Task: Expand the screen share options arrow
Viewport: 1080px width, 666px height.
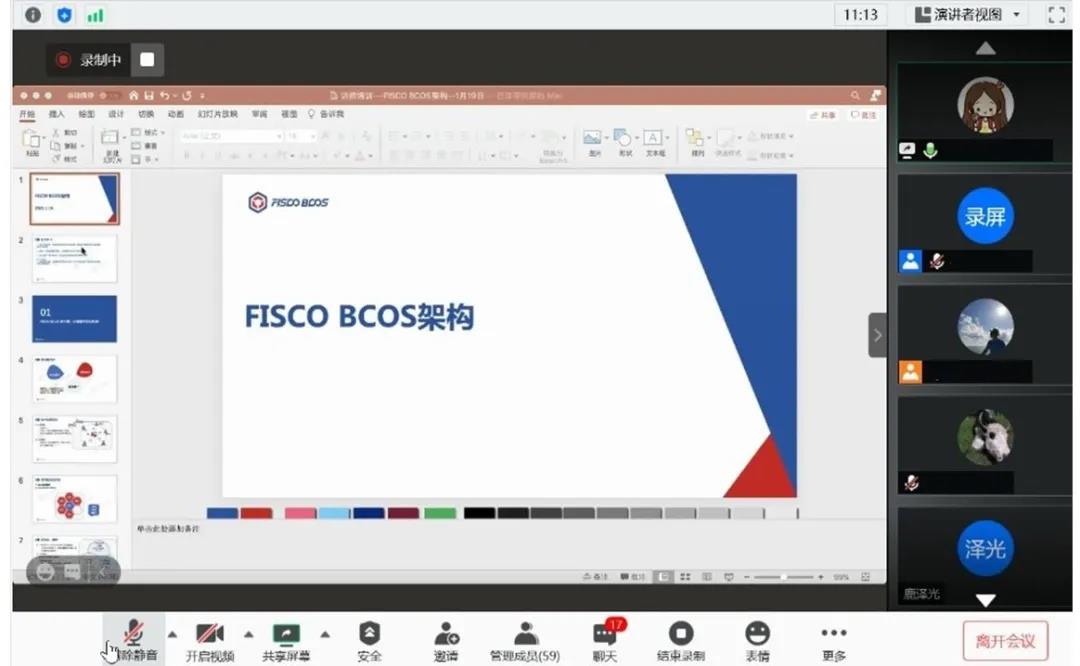Action: coord(325,634)
